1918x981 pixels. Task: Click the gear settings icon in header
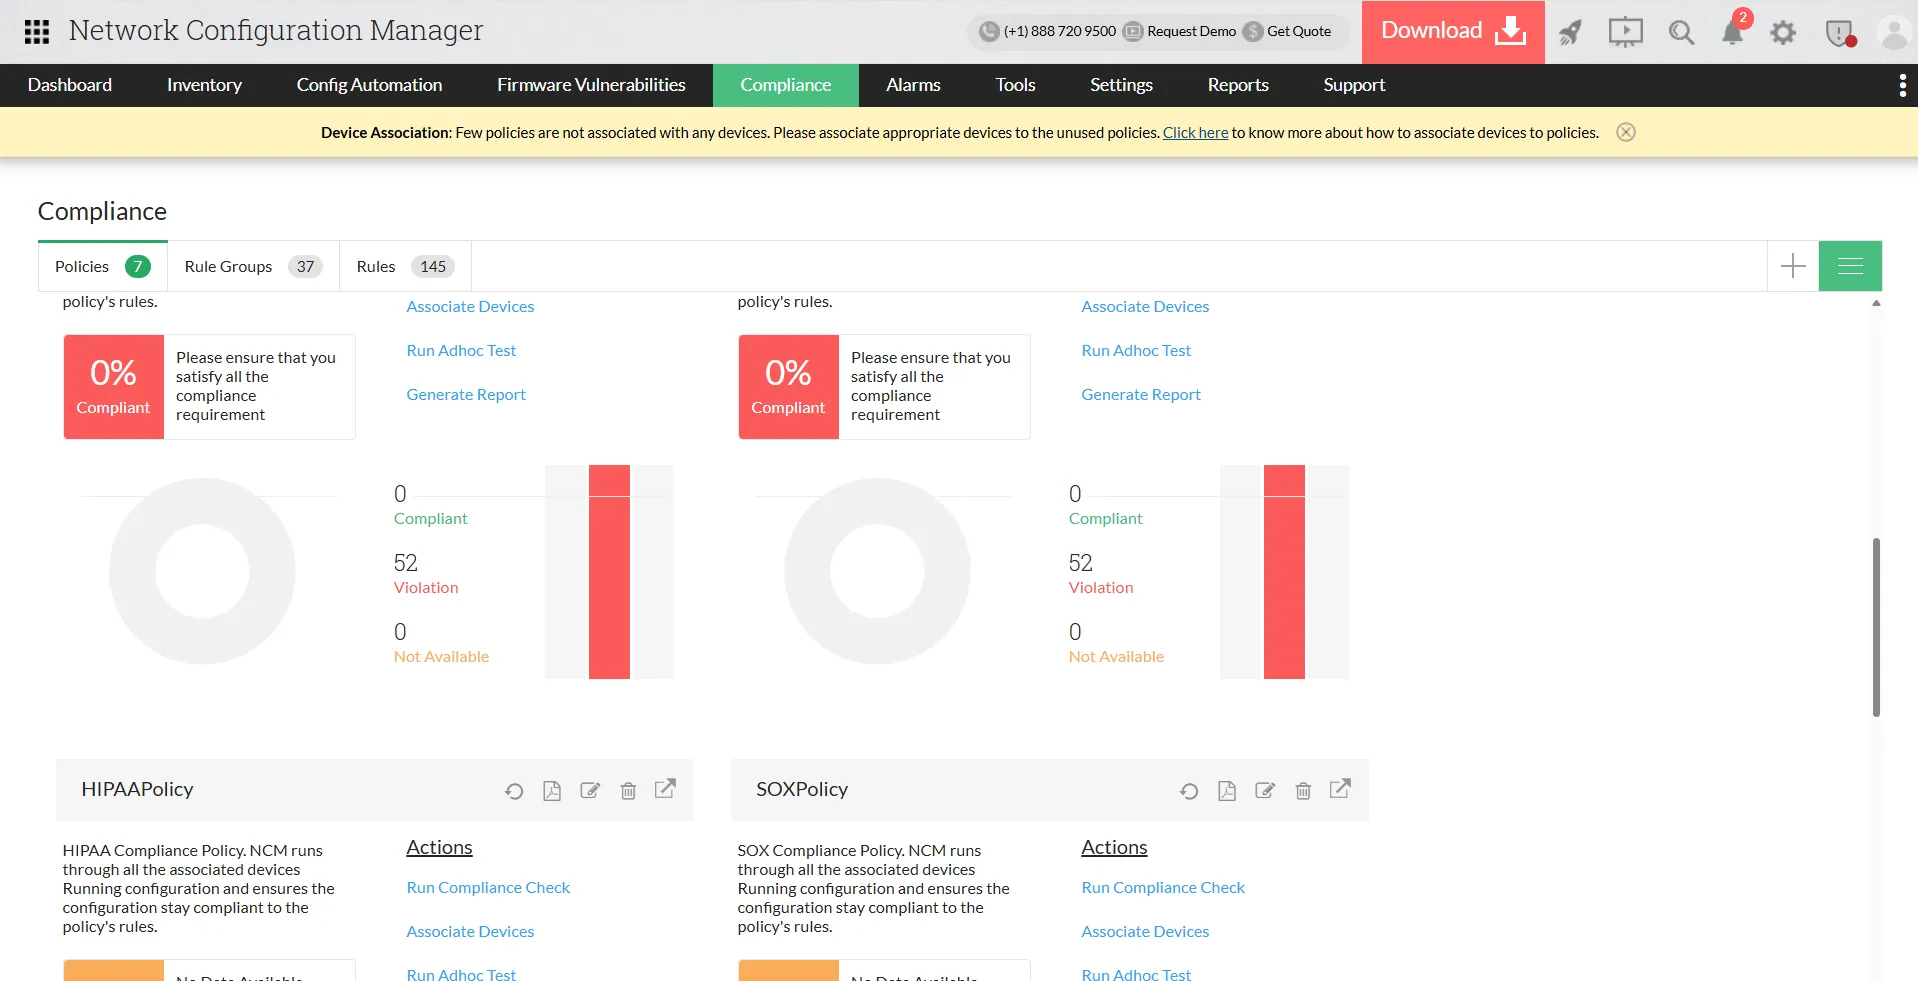point(1783,33)
